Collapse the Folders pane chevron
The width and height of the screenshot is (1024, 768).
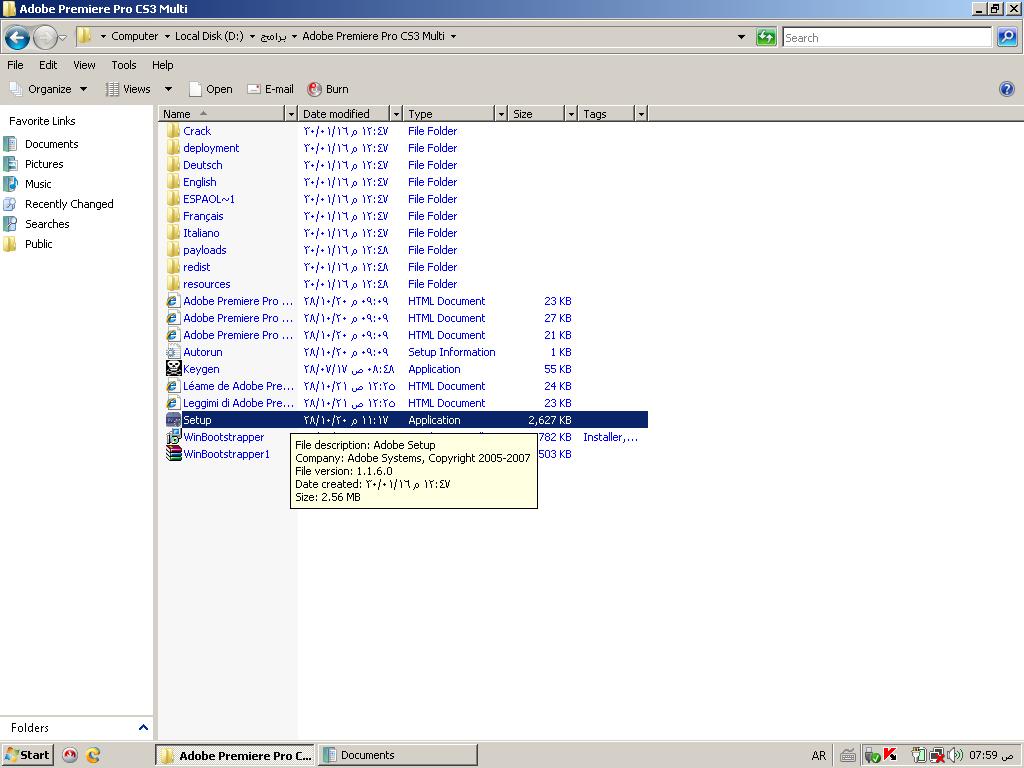coord(143,728)
